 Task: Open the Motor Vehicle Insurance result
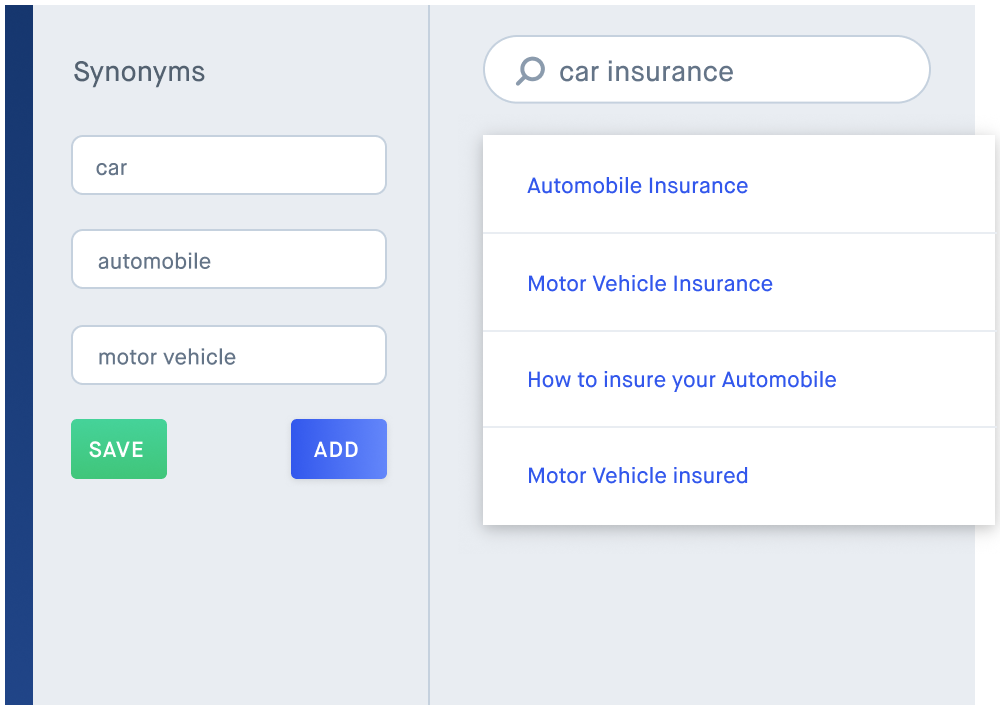click(650, 283)
